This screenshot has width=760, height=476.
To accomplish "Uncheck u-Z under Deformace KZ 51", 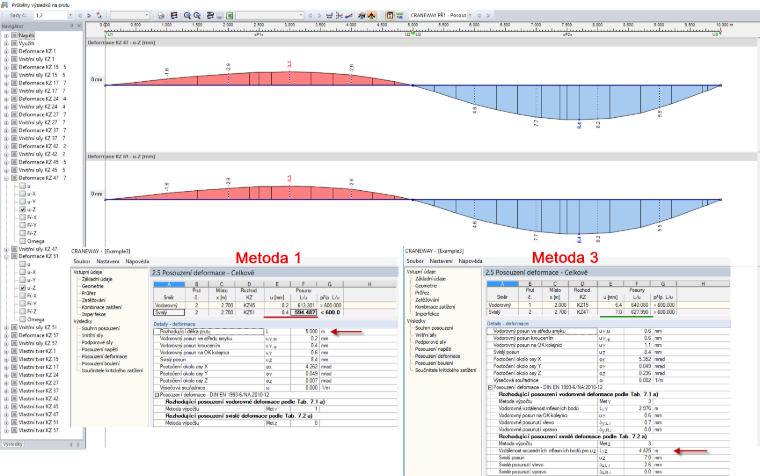I will click(22, 287).
